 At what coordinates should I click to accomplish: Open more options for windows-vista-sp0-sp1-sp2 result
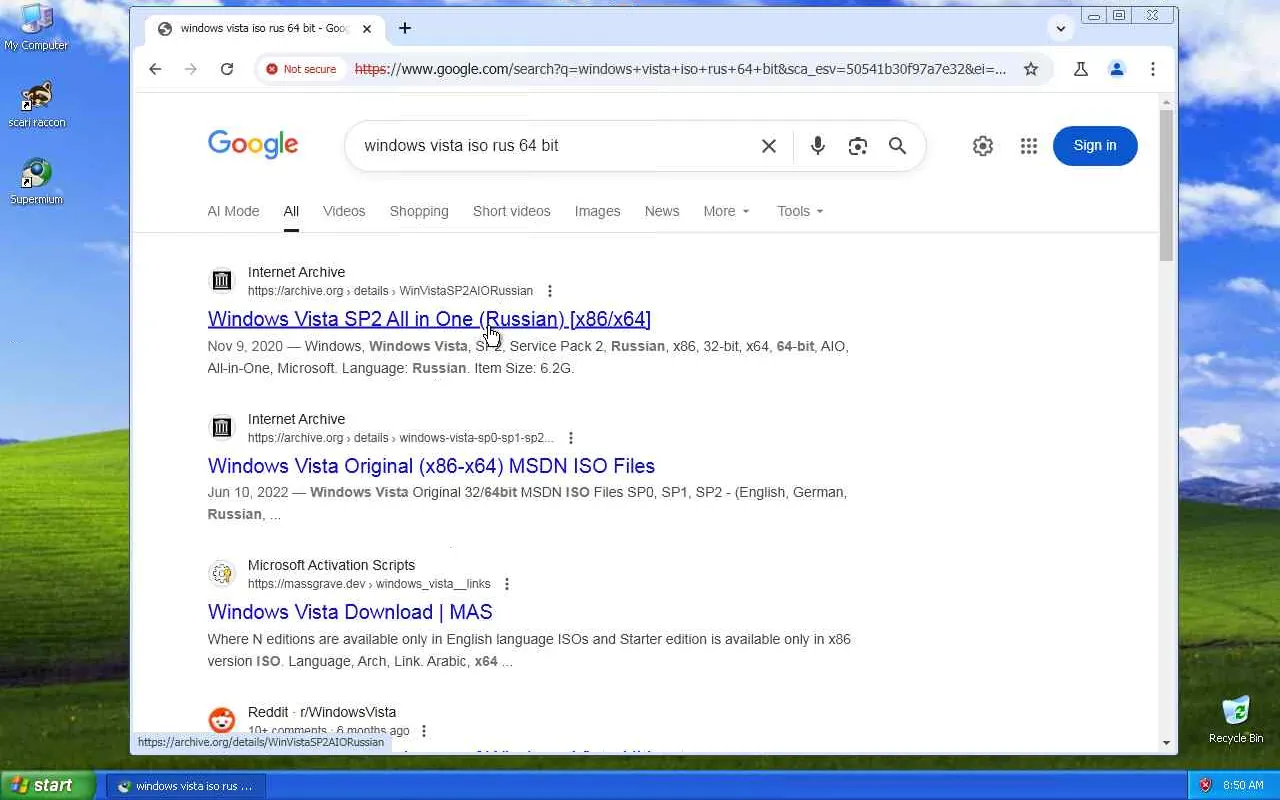pos(570,438)
